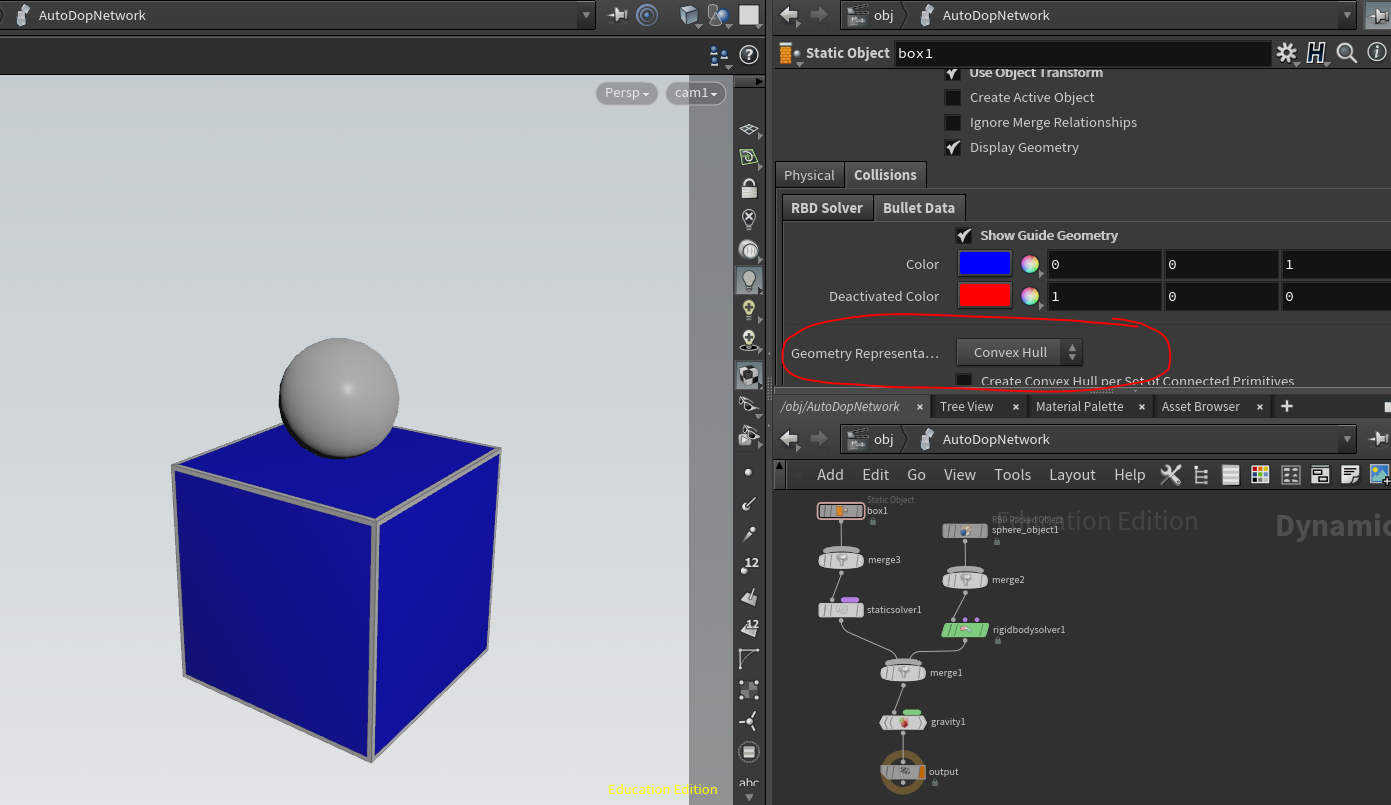The width and height of the screenshot is (1391, 805).
Task: Switch to the Bullet Data tab
Action: click(918, 208)
